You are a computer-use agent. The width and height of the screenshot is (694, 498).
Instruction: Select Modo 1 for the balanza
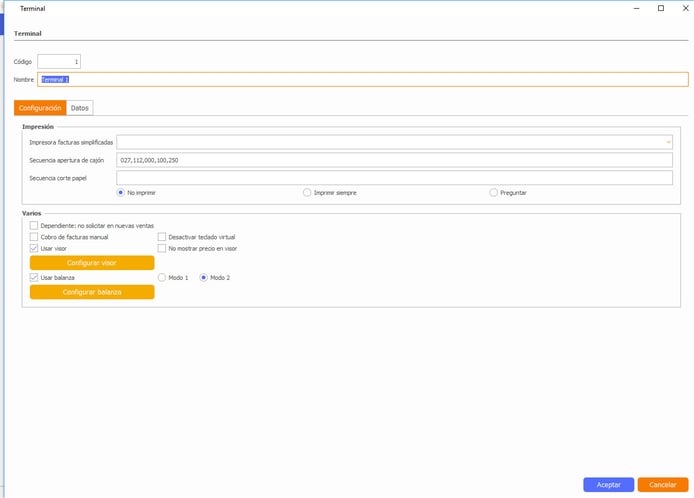[162, 277]
